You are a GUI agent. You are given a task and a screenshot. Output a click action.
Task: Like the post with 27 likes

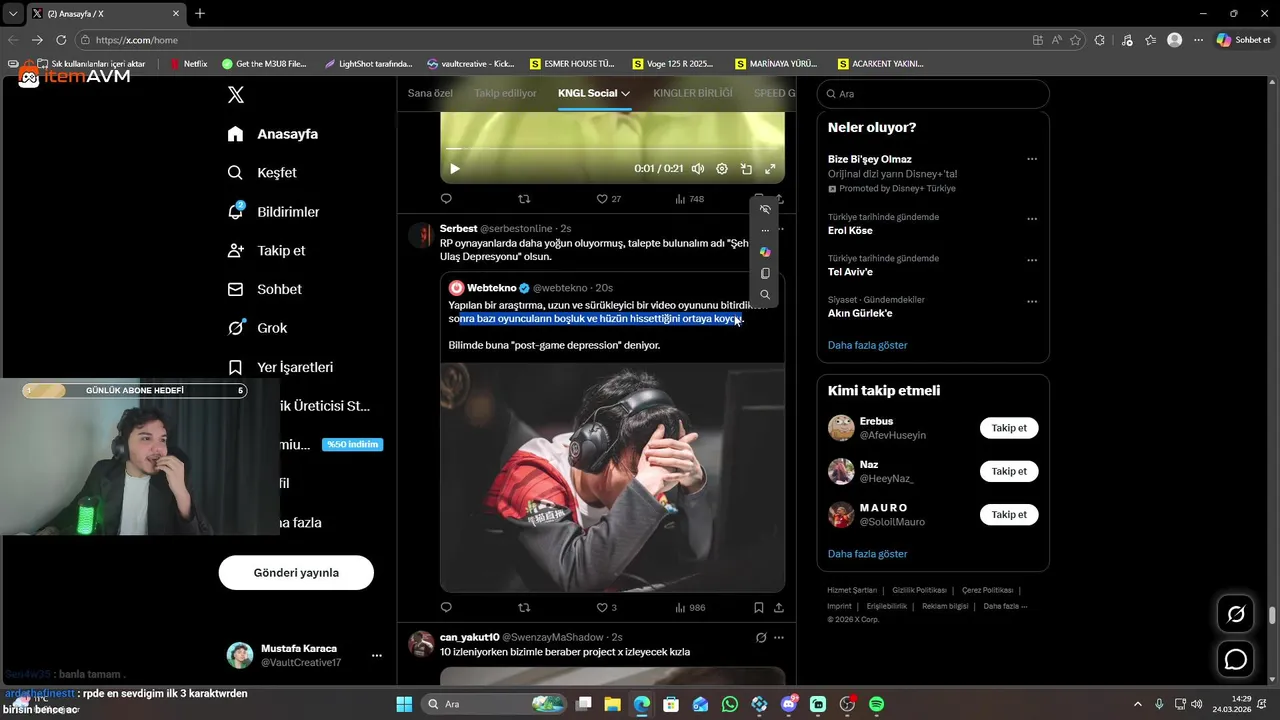coord(608,199)
